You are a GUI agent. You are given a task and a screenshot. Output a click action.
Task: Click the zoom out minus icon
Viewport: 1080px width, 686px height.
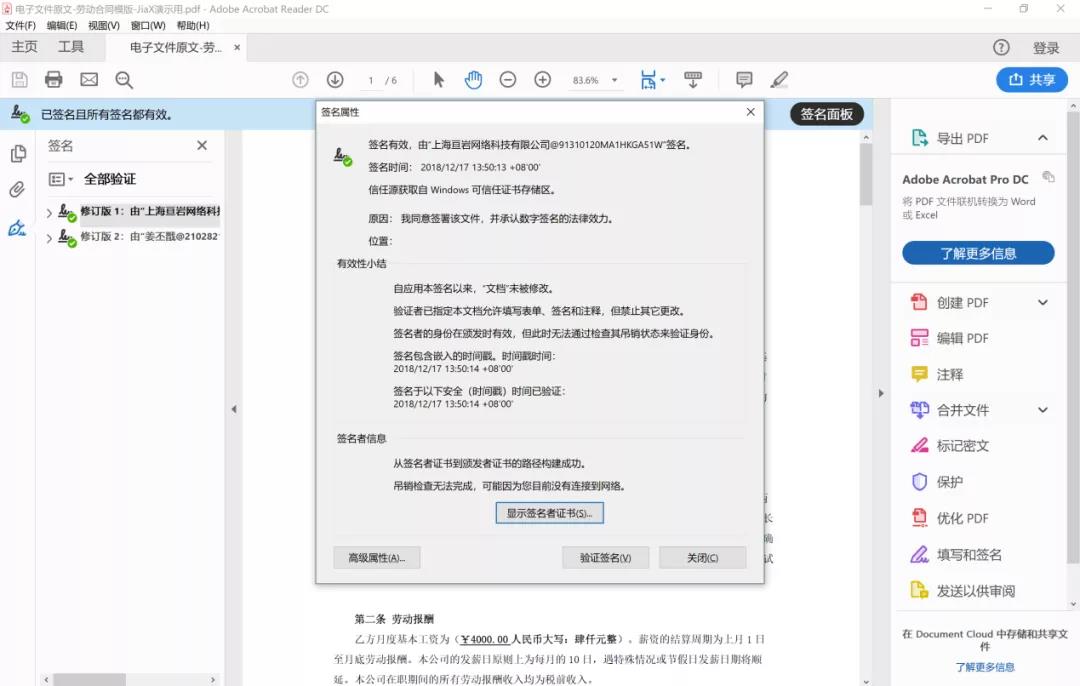coord(508,80)
